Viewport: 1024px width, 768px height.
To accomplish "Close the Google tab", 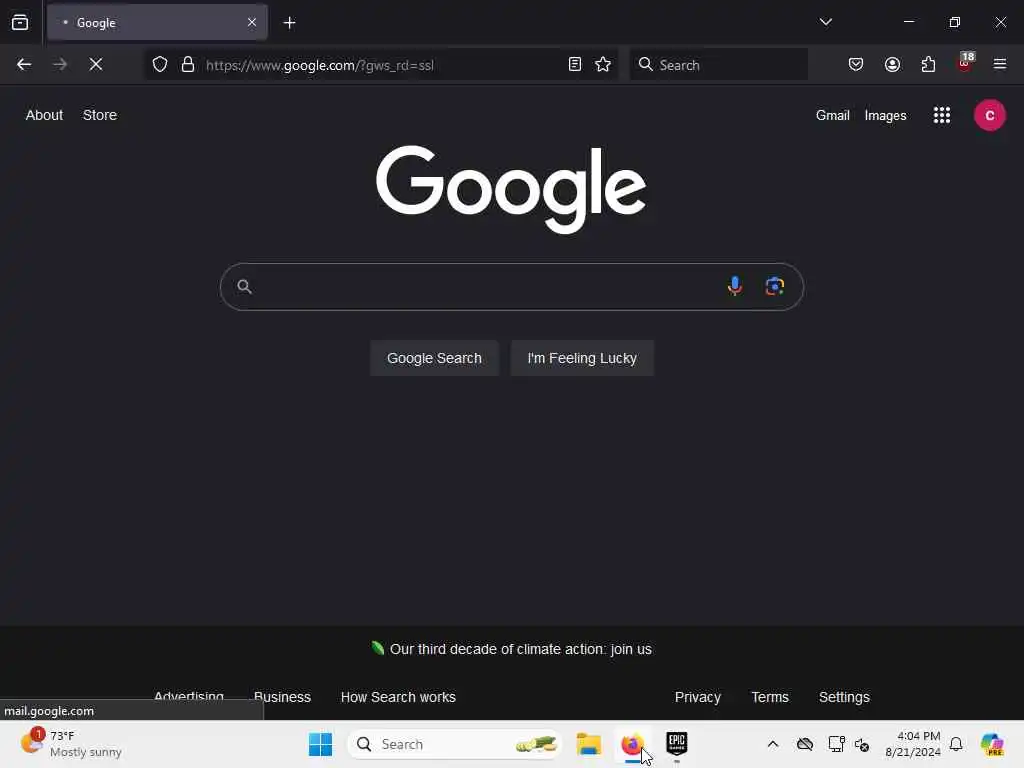I will 251,23.
